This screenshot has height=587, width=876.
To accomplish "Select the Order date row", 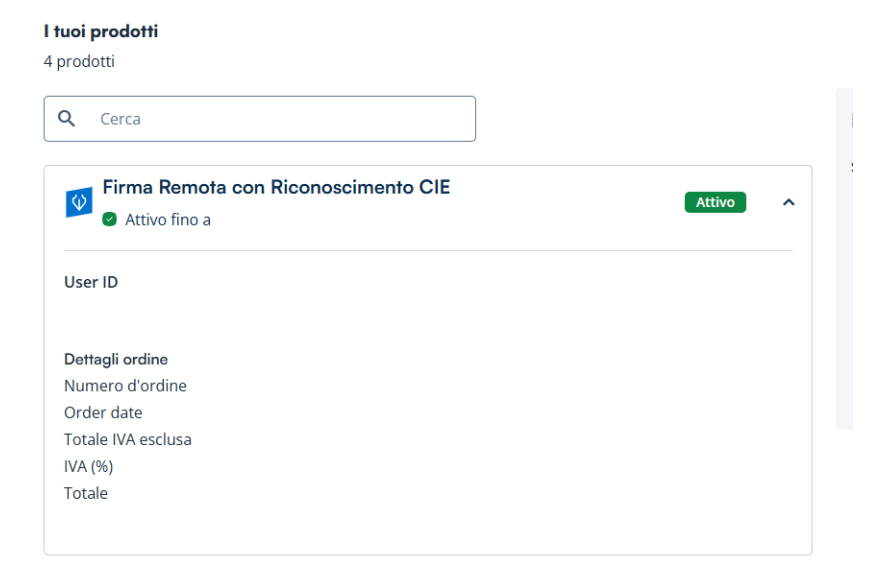I will pos(103,413).
